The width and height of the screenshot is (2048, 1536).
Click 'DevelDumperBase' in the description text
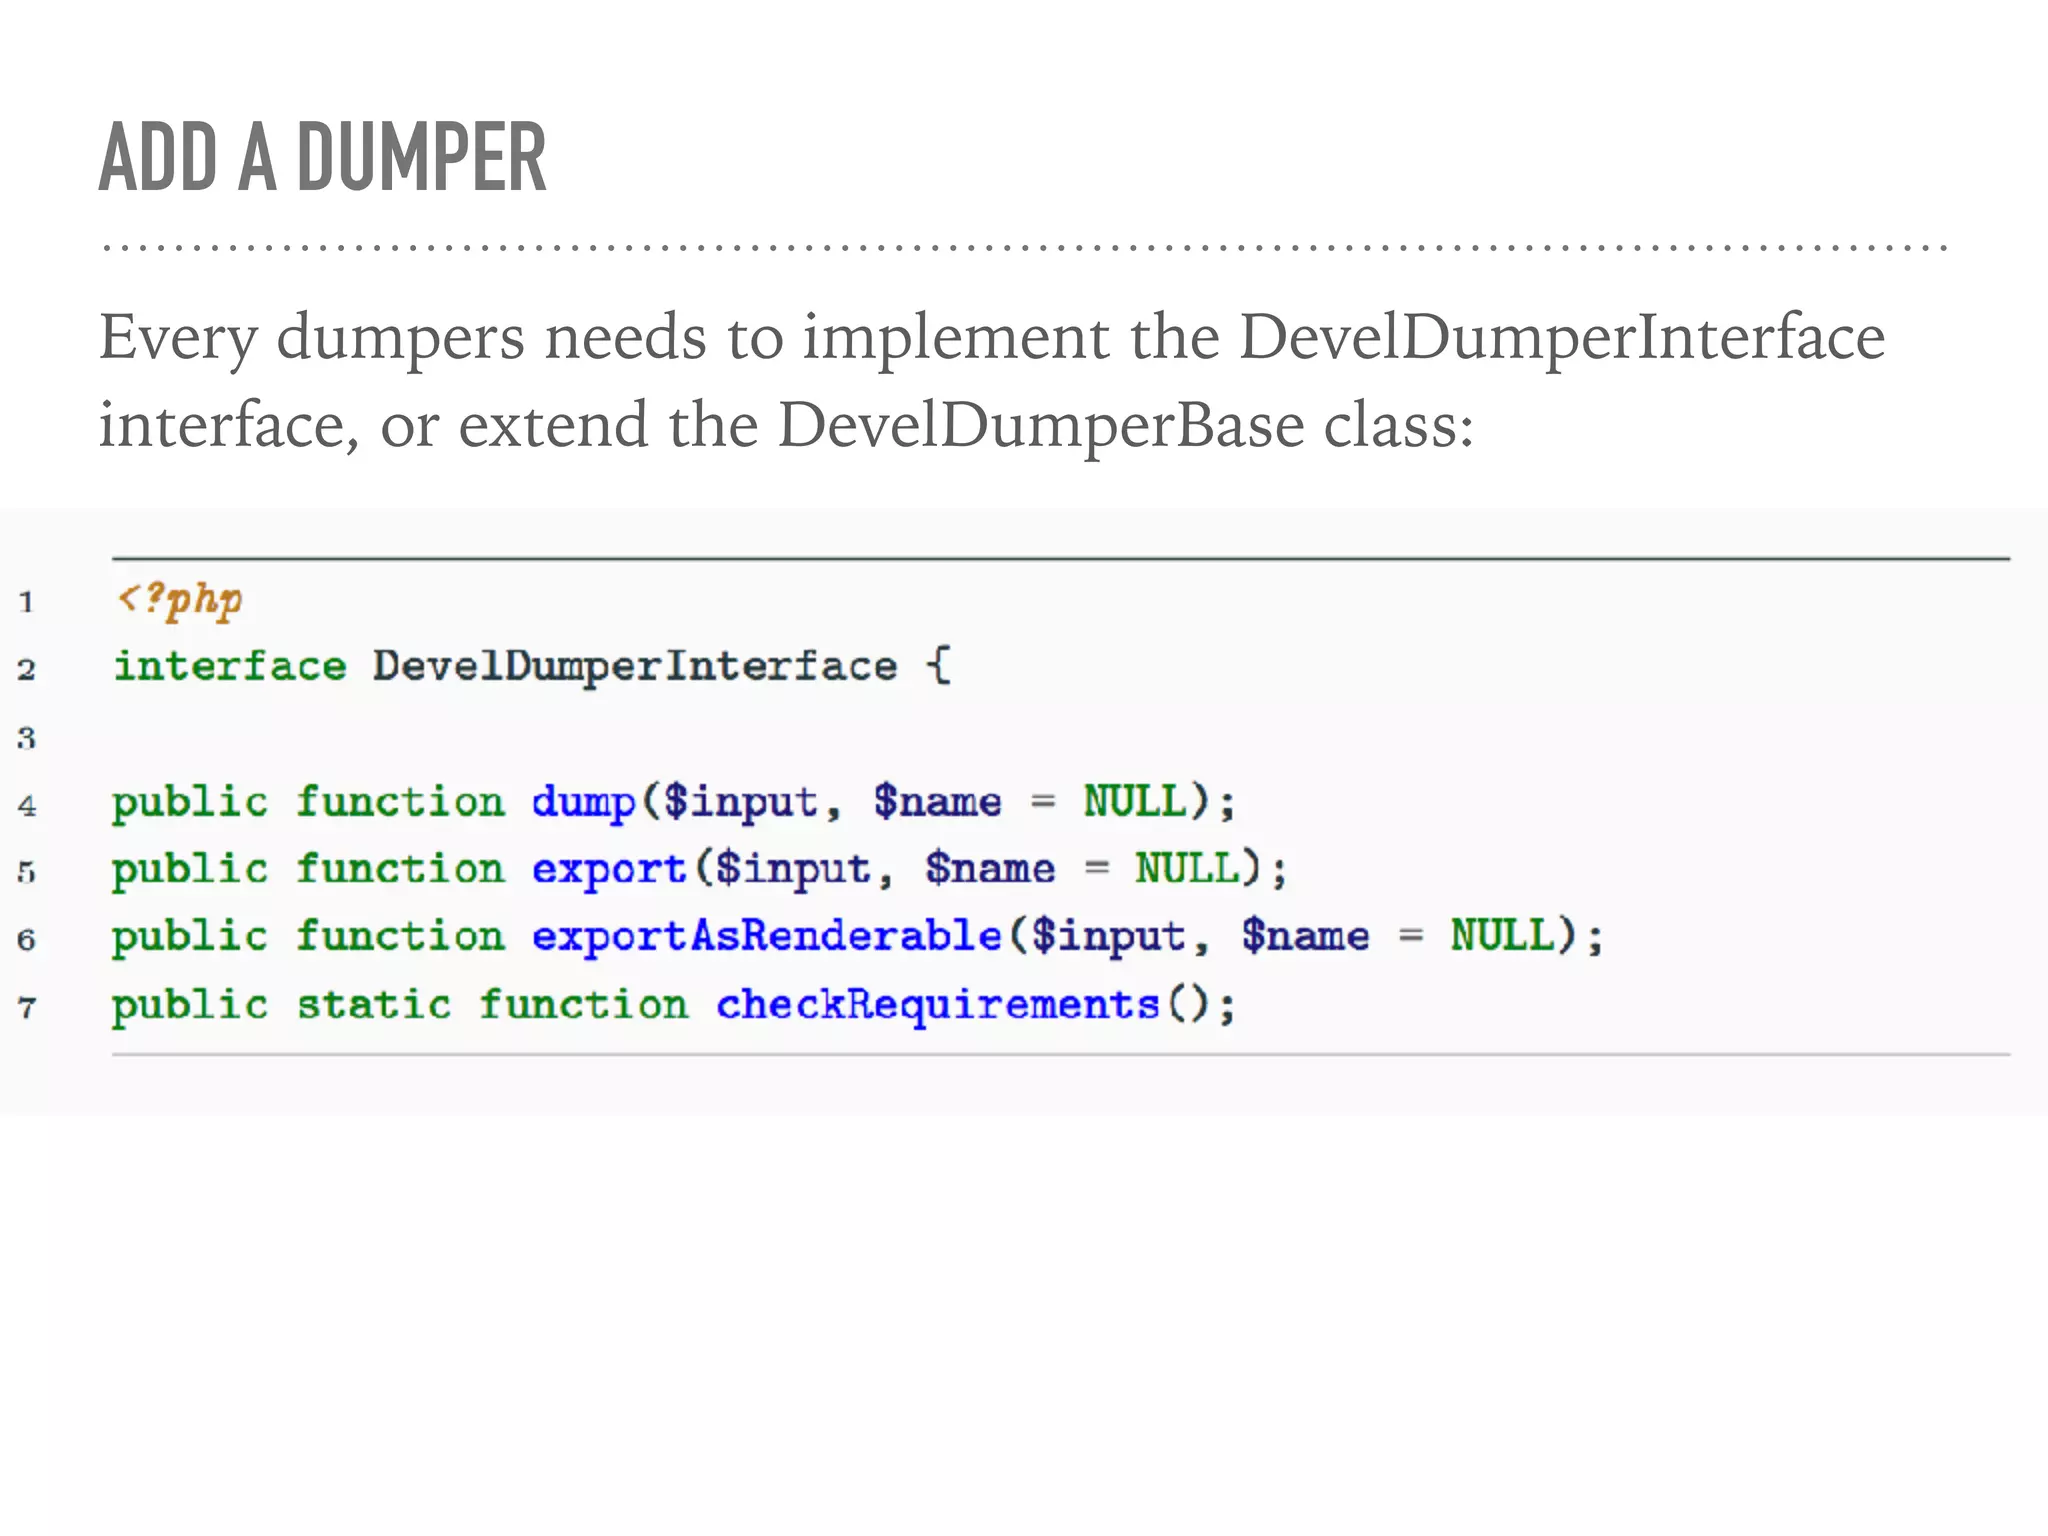point(1041,425)
